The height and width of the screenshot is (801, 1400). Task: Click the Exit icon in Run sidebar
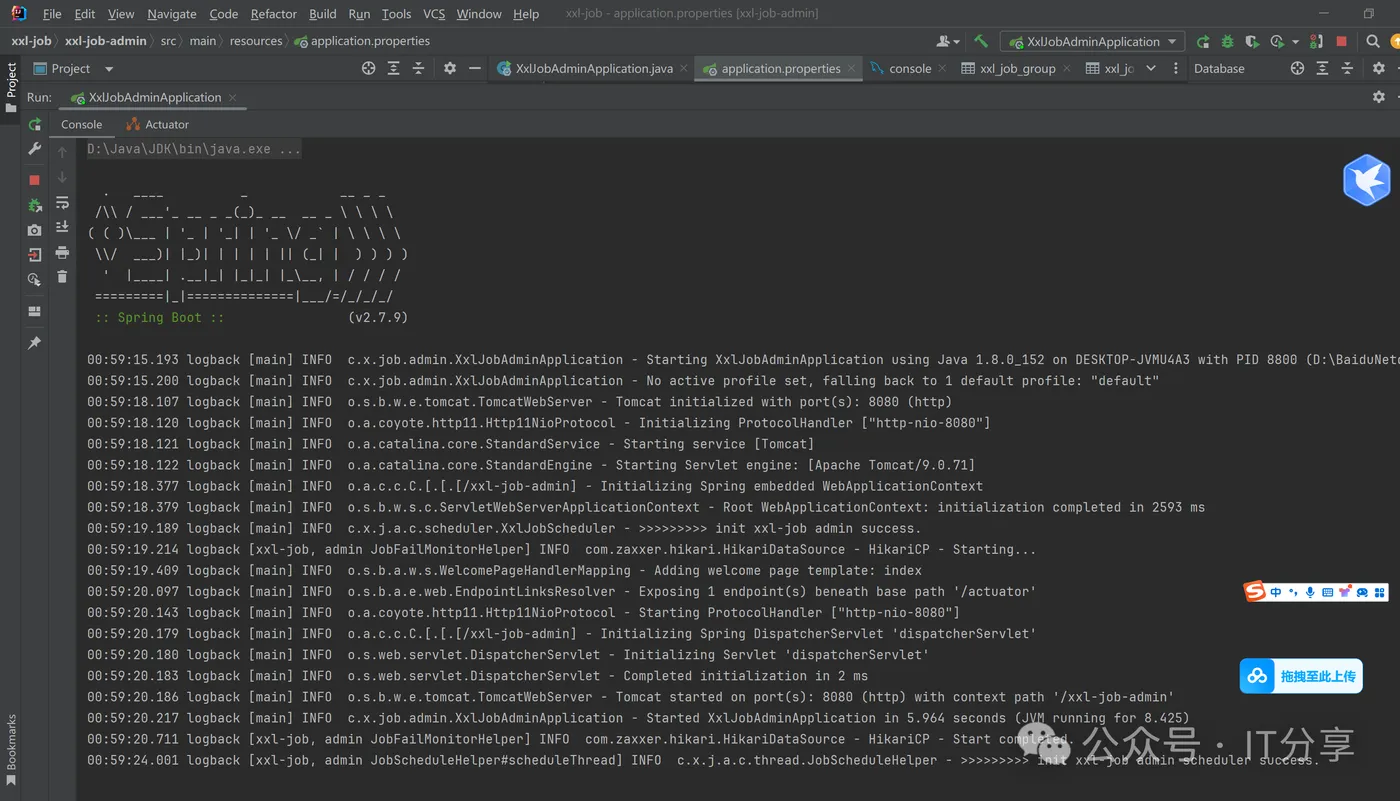35,255
